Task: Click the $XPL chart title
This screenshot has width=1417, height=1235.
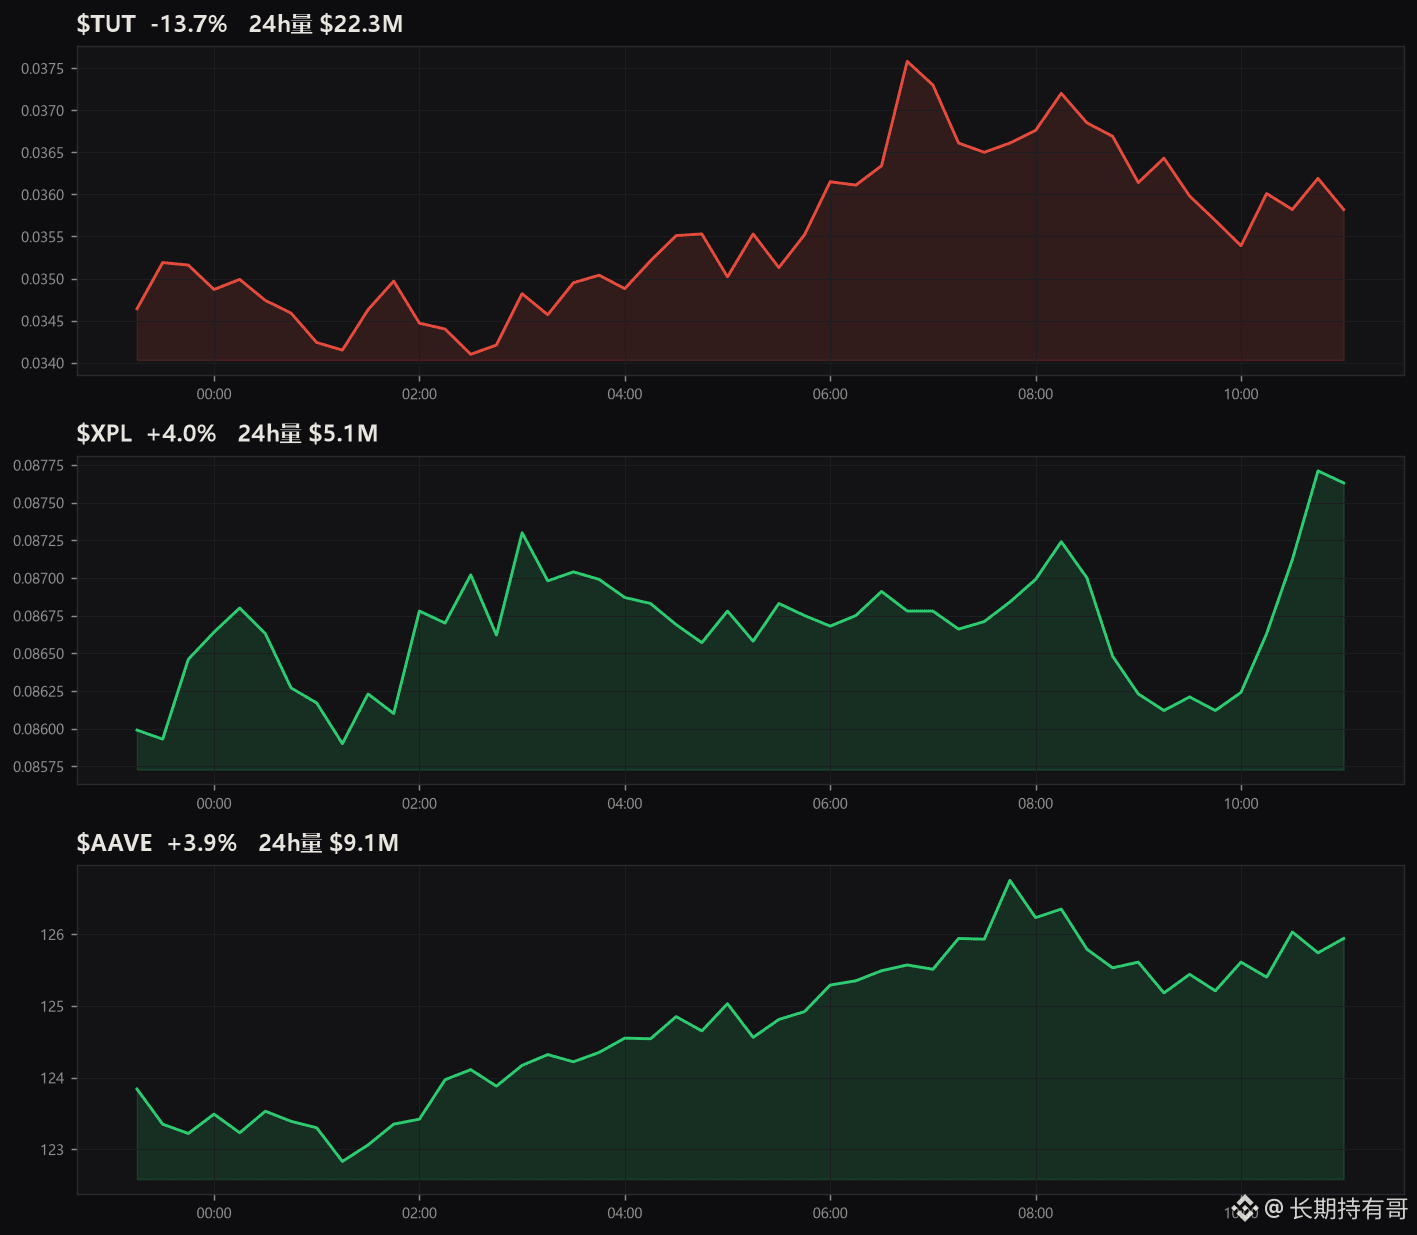Action: pos(104,433)
